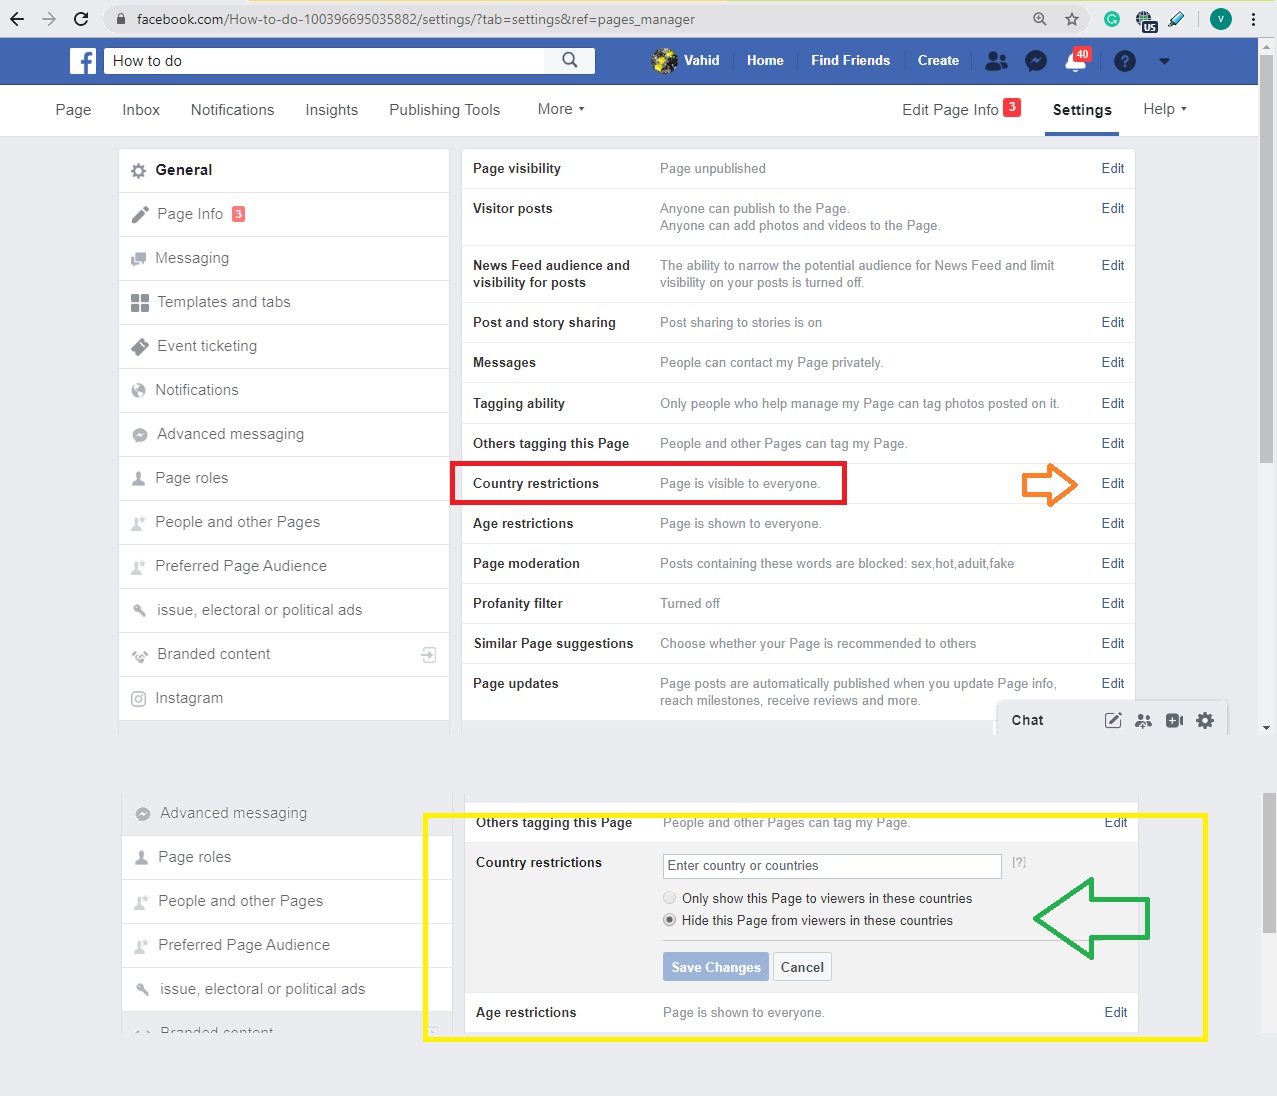Screen dimensions: 1277x1096
Task: Click the blue pen extension icon
Action: 1177,19
